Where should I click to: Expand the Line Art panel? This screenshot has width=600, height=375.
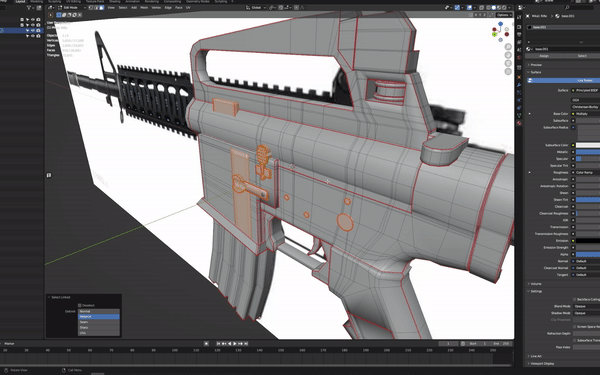coord(536,356)
